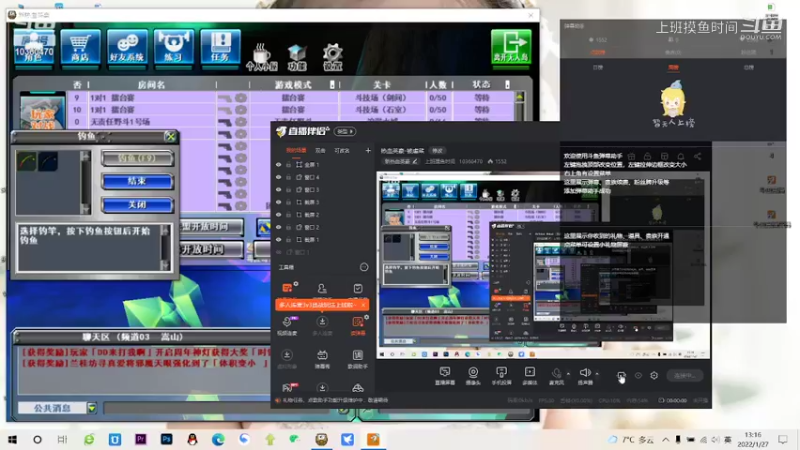Open the missions (任务) button

(220, 47)
